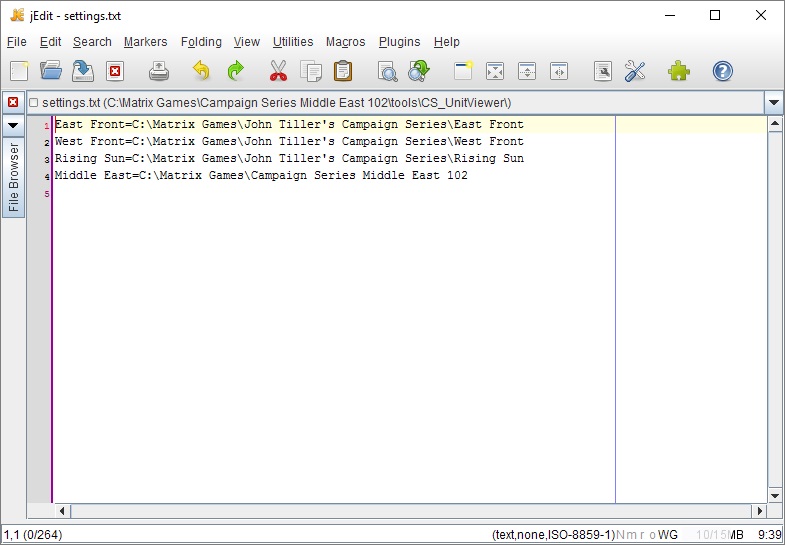The image size is (785, 545).
Task: Click vertical scrollbar up arrow
Action: point(774,123)
